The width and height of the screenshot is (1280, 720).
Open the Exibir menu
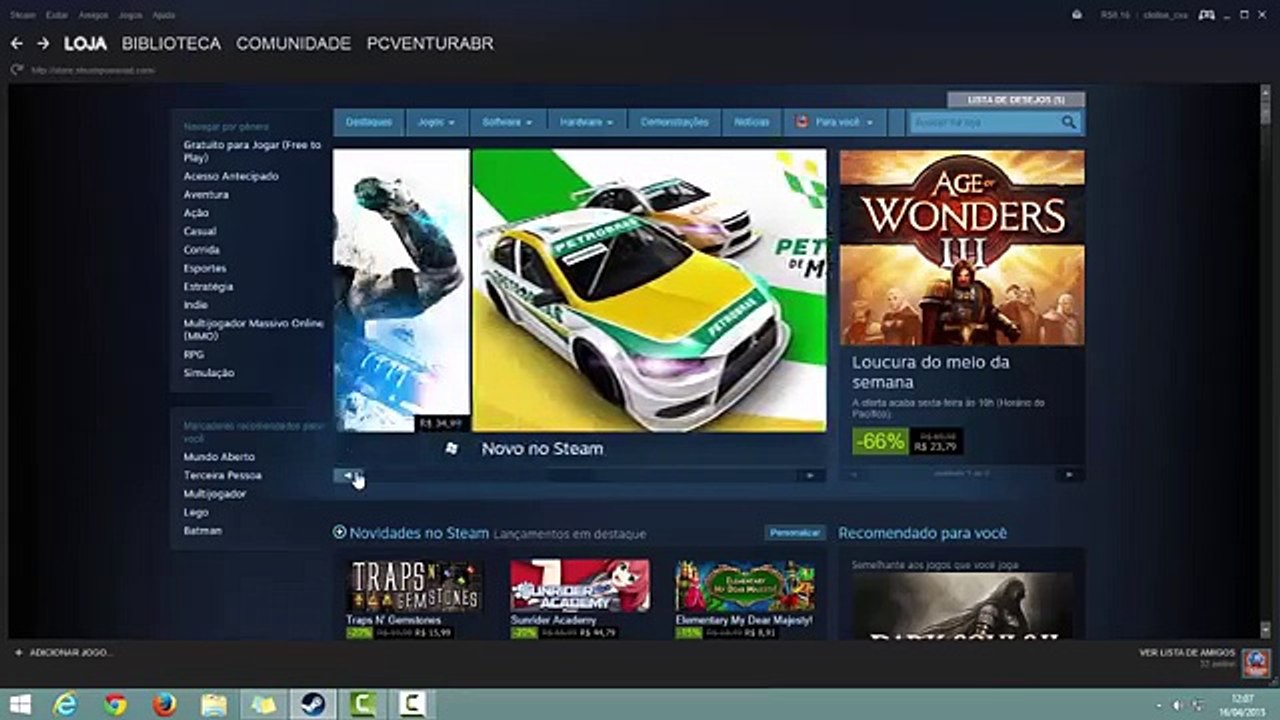pos(56,15)
